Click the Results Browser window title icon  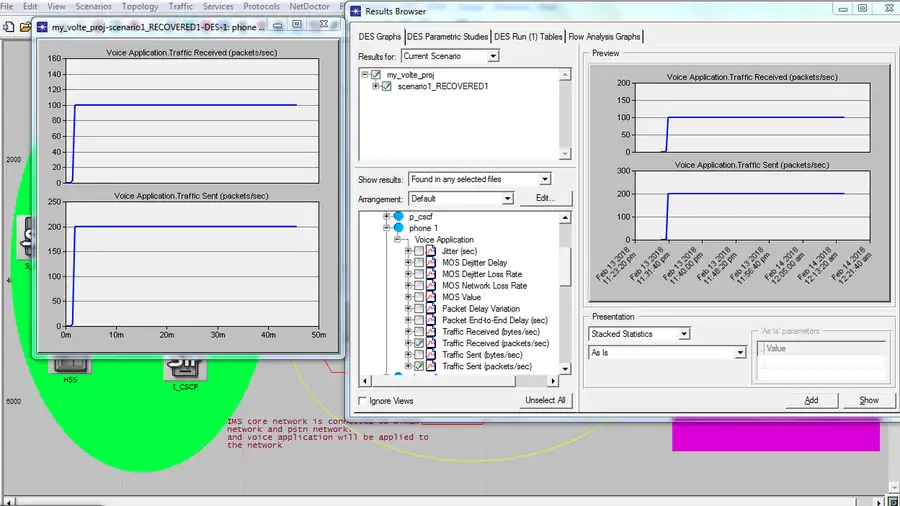356,11
